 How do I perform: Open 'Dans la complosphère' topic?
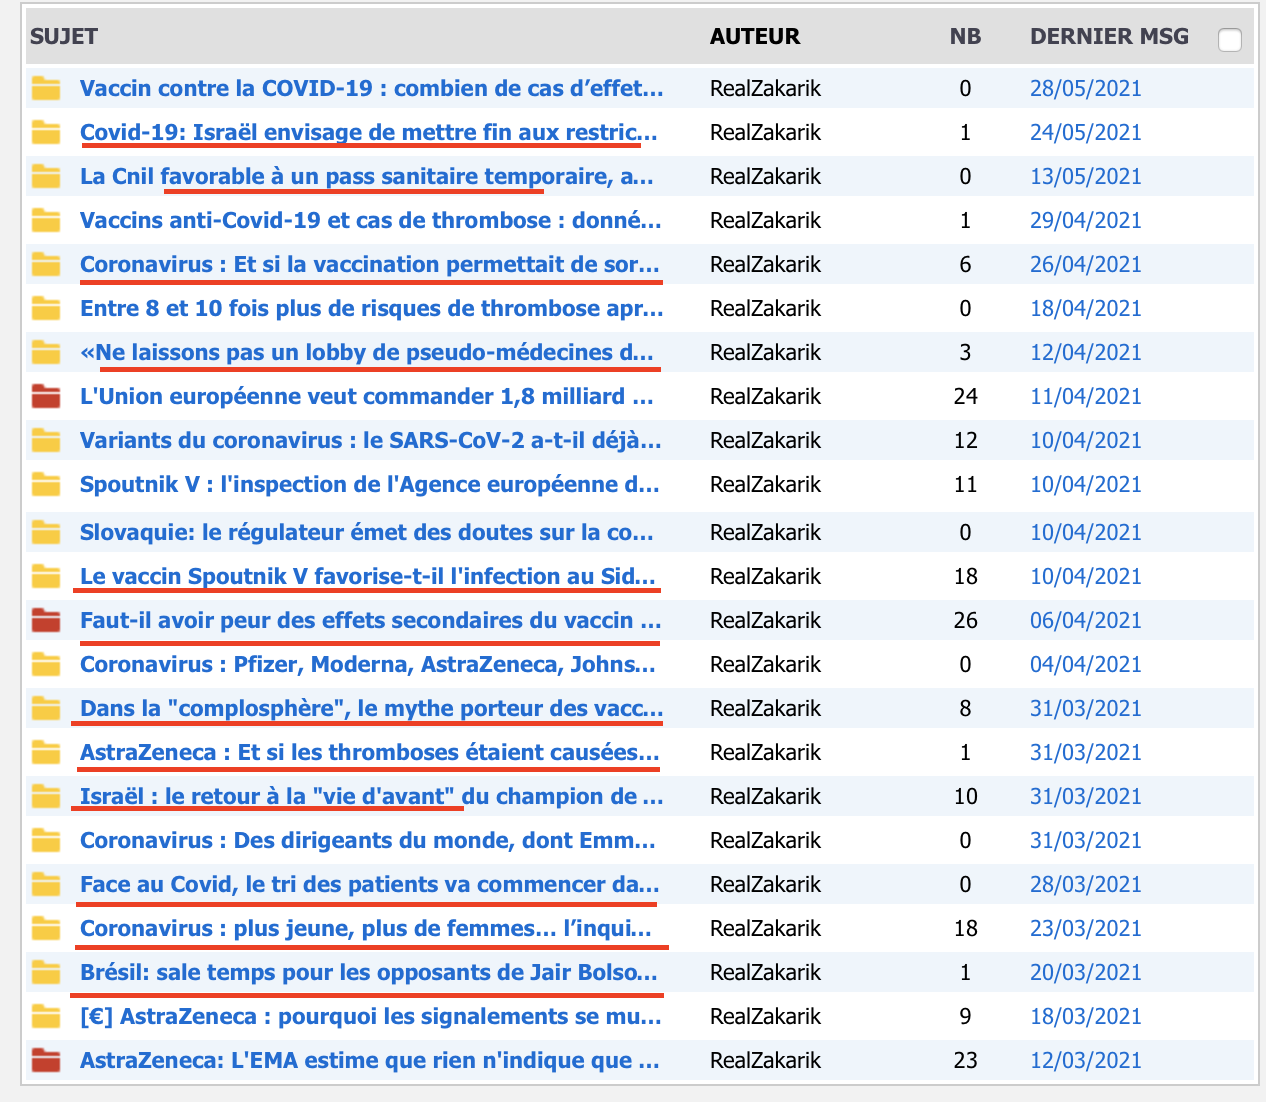tap(370, 709)
